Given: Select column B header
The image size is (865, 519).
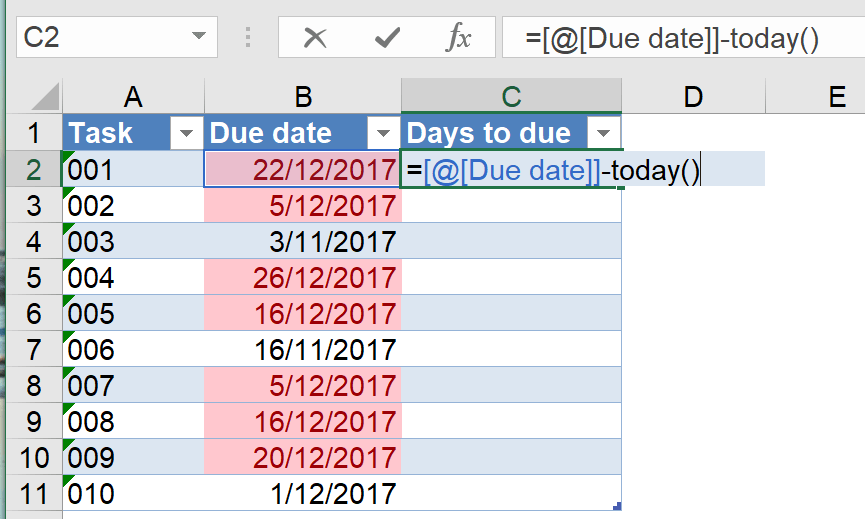Looking at the screenshot, I should click(303, 96).
